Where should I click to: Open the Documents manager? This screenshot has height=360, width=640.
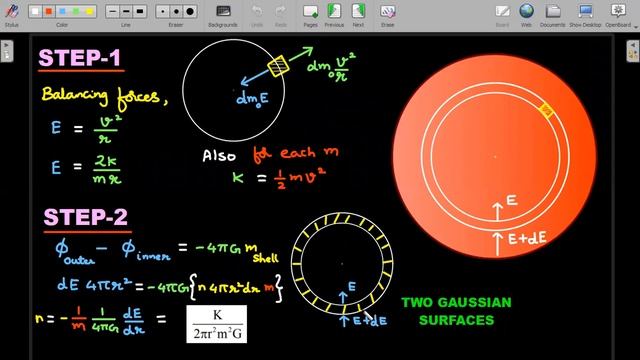coord(553,16)
